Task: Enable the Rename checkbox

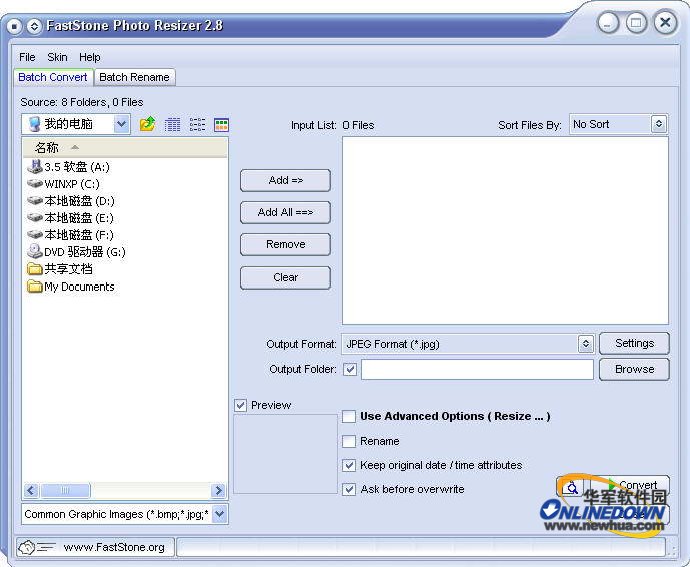Action: tap(349, 441)
